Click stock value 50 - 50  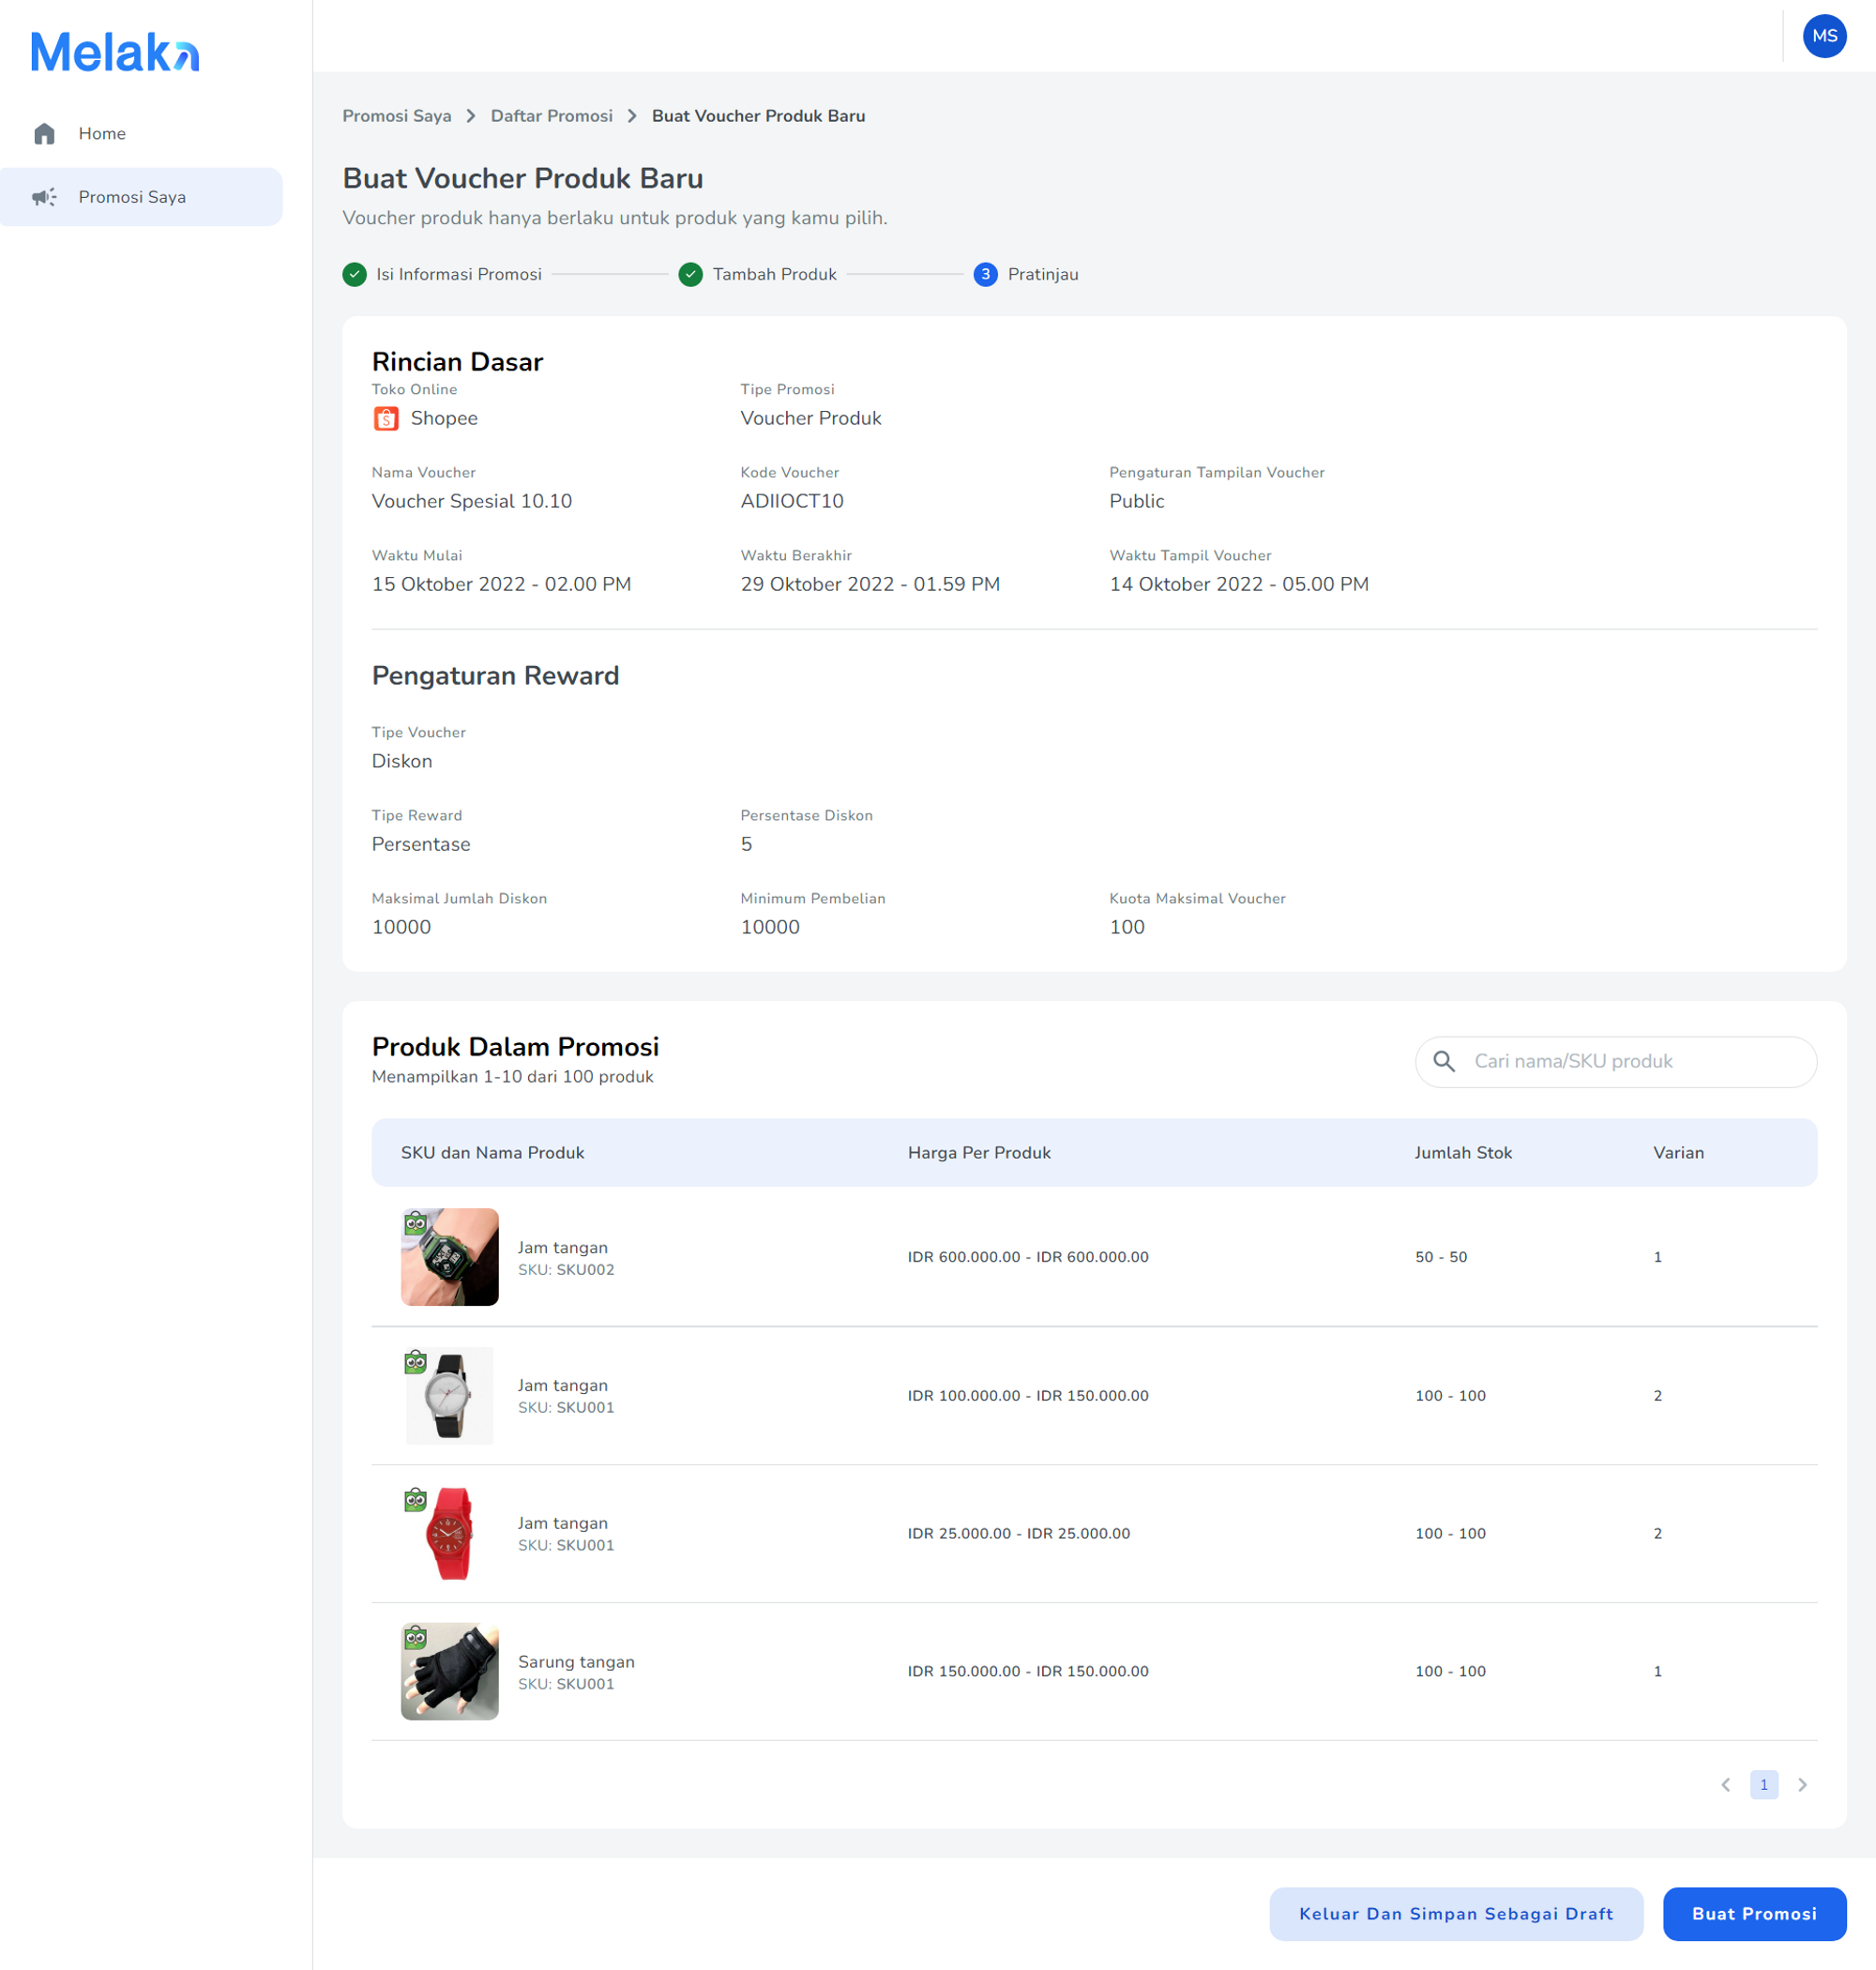tap(1441, 1257)
